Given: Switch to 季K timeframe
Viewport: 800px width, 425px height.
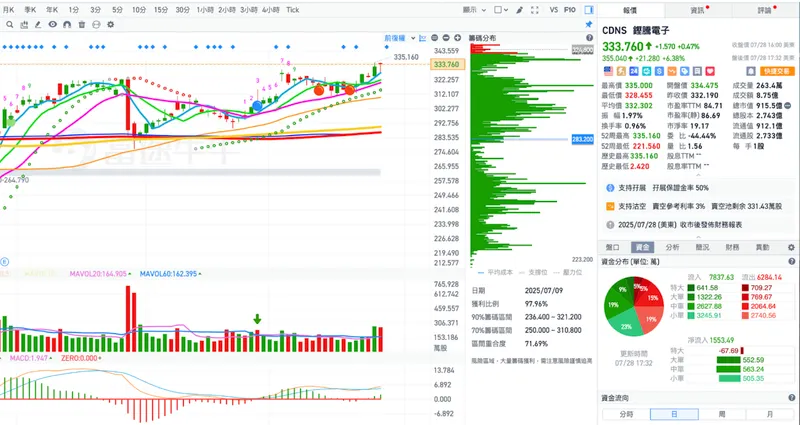Looking at the screenshot, I should point(30,10).
